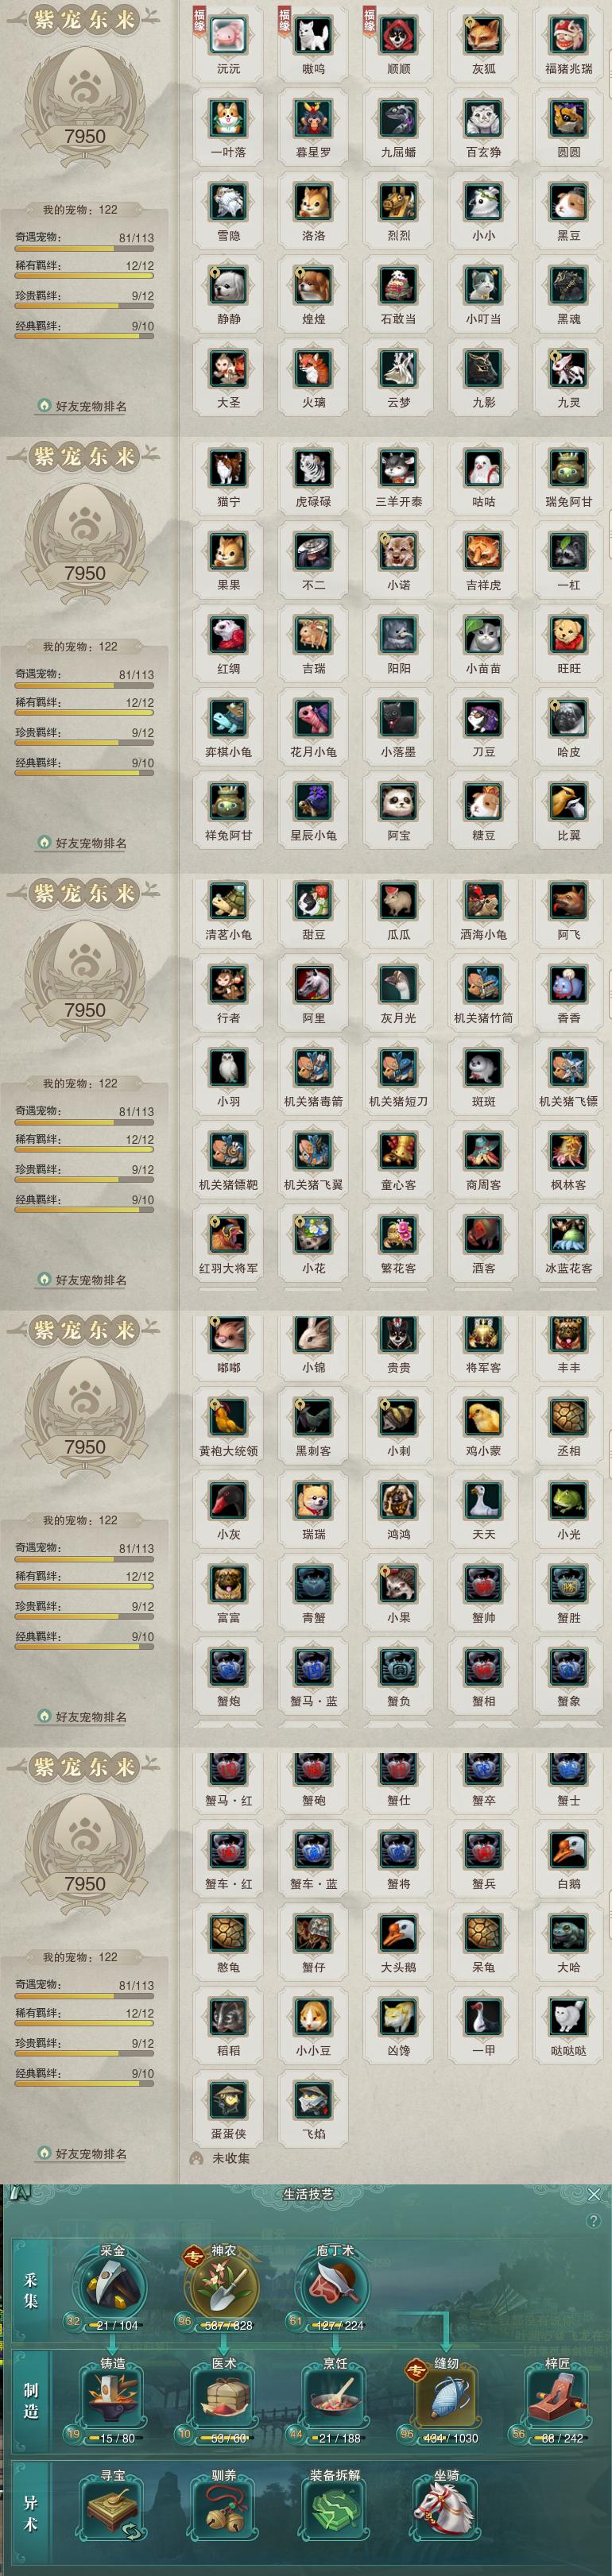
Task: Open the 采金 mining skill
Action: coord(112,2287)
